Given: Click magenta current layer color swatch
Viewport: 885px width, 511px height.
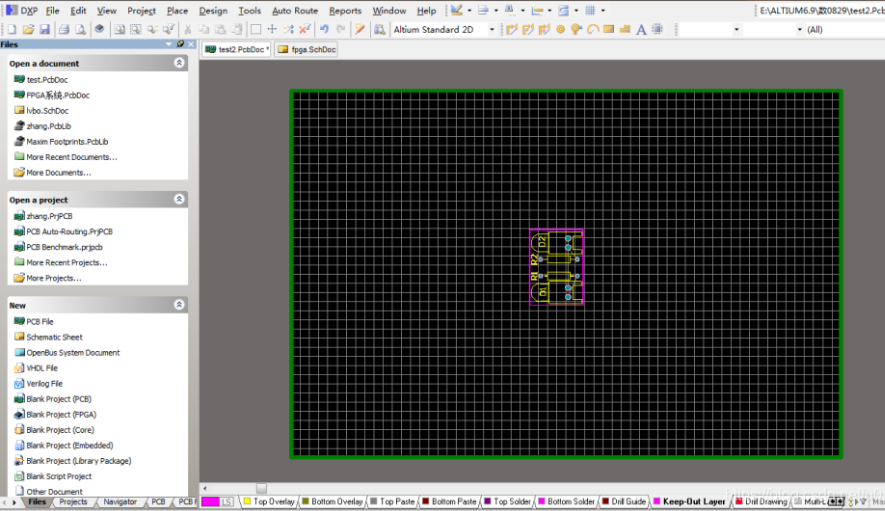Looking at the screenshot, I should click(x=211, y=501).
